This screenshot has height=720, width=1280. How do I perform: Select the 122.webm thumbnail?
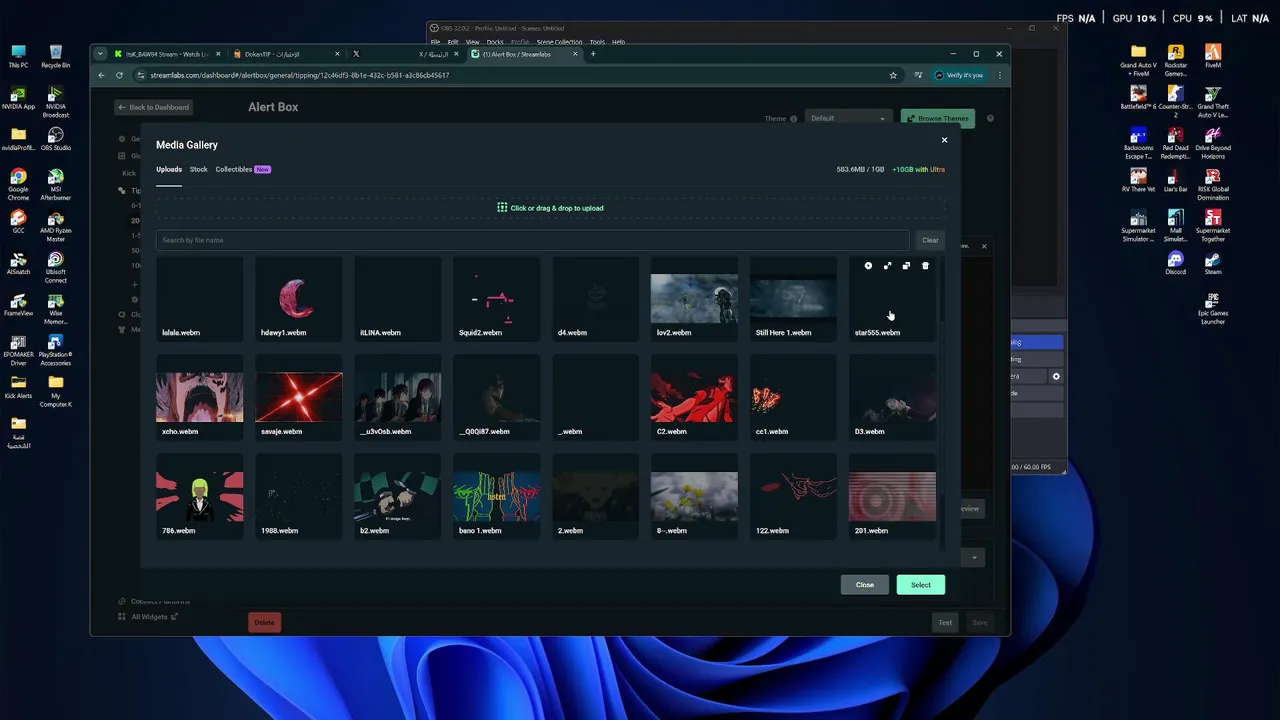793,496
